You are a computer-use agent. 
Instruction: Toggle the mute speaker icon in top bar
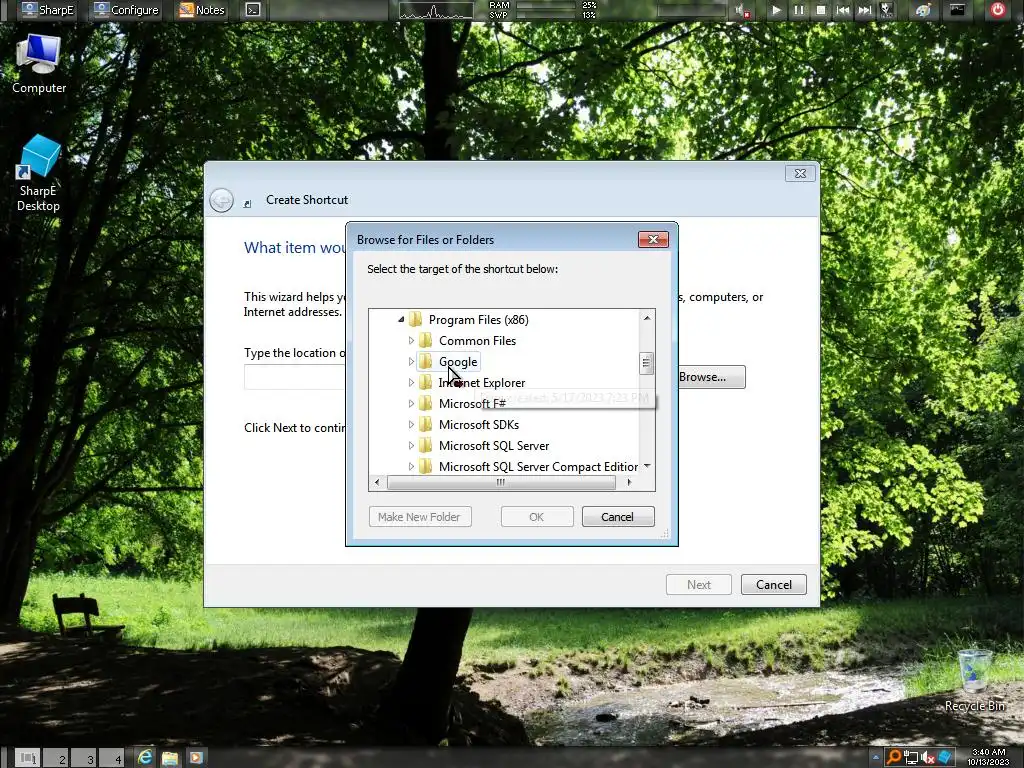[x=742, y=10]
